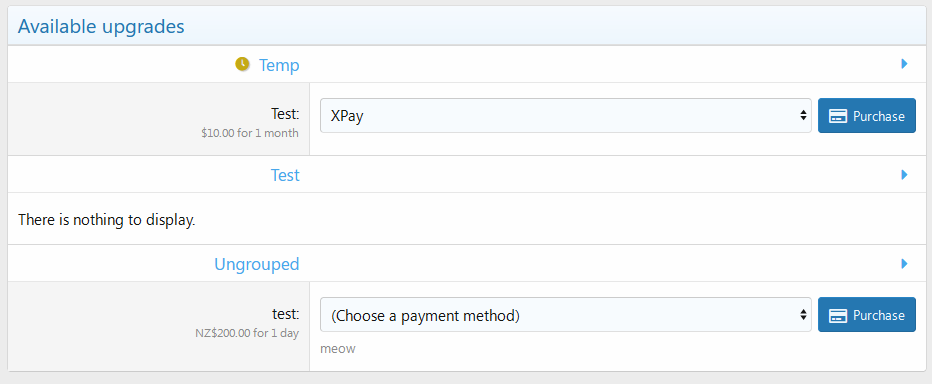Collapse the Ungrouped section arrow
This screenshot has width=932, height=384.
point(904,263)
